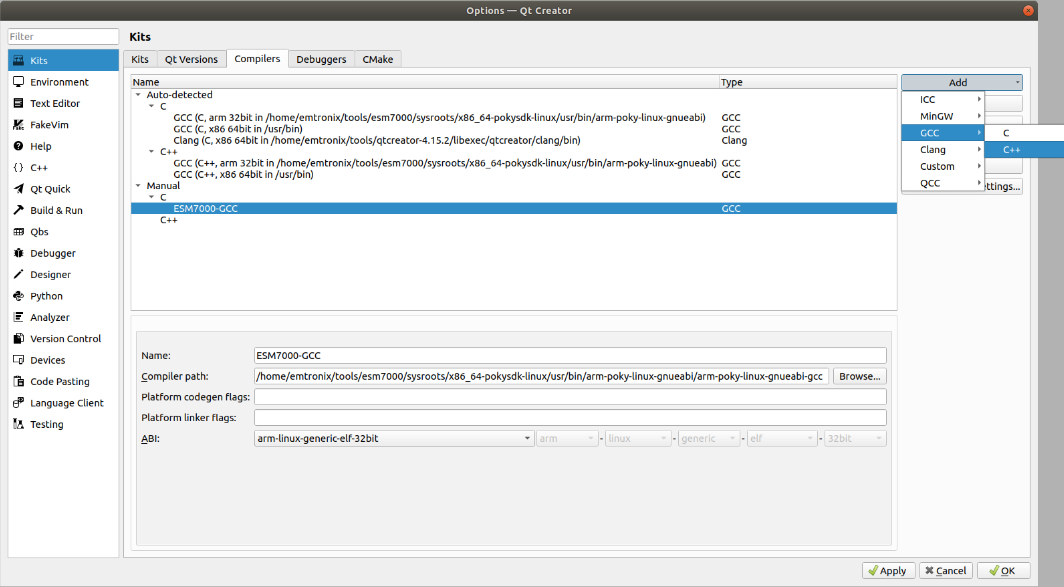1064x587 pixels.
Task: Collapse the C++ group under Auto-detected
Action: click(x=151, y=152)
